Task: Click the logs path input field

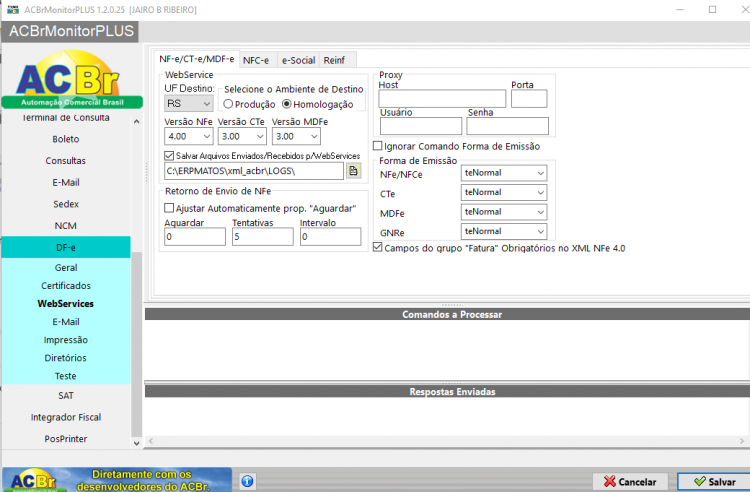Action: 254,171
